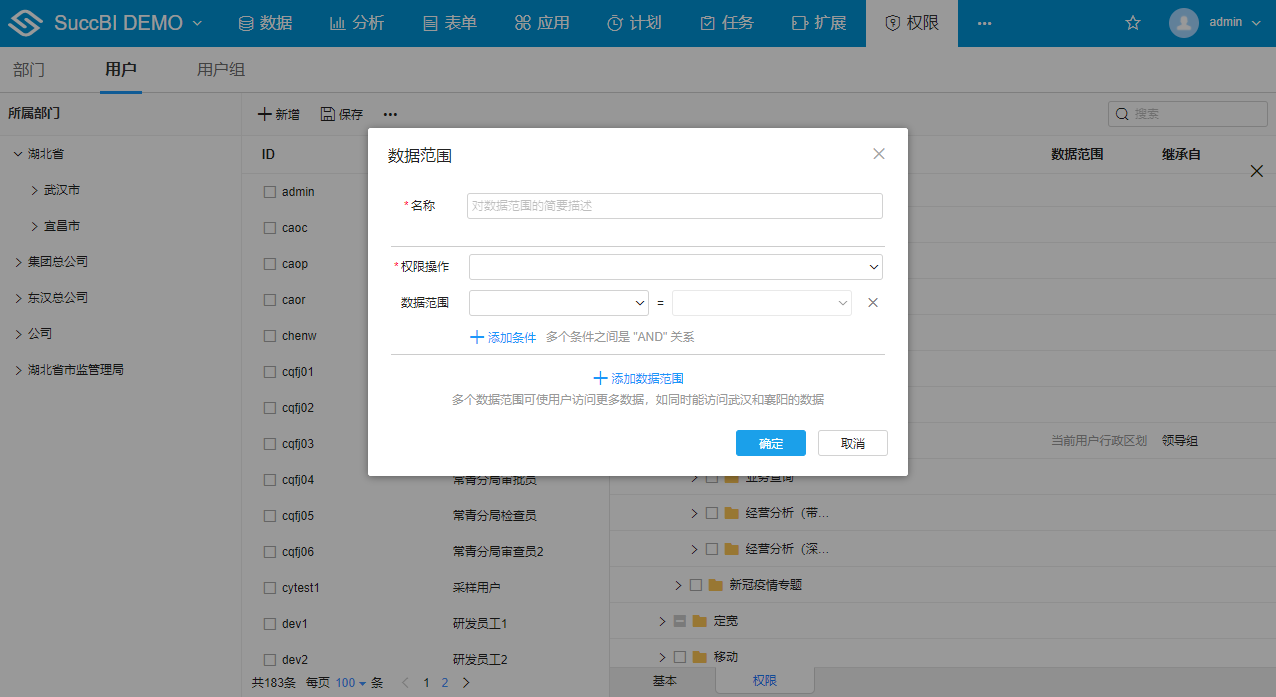Switch to the 用户组 tab
This screenshot has width=1276, height=697.
pyautogui.click(x=219, y=69)
